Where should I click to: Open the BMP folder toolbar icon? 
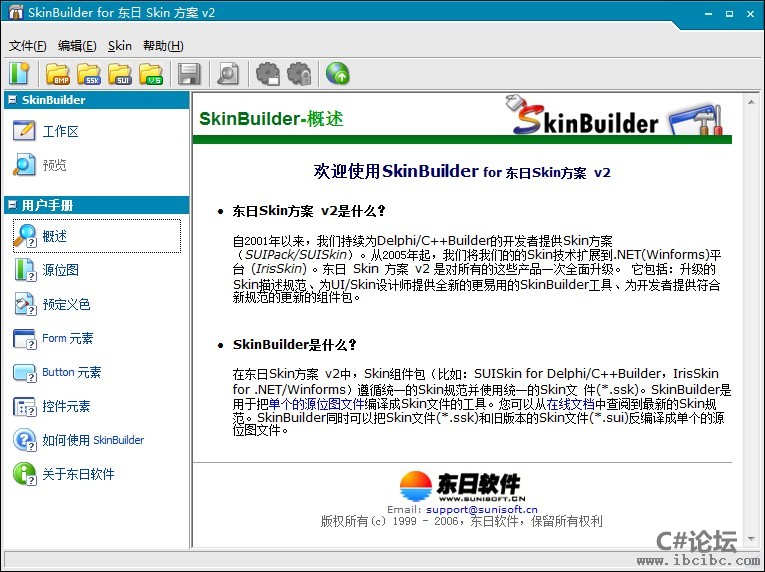pyautogui.click(x=58, y=74)
